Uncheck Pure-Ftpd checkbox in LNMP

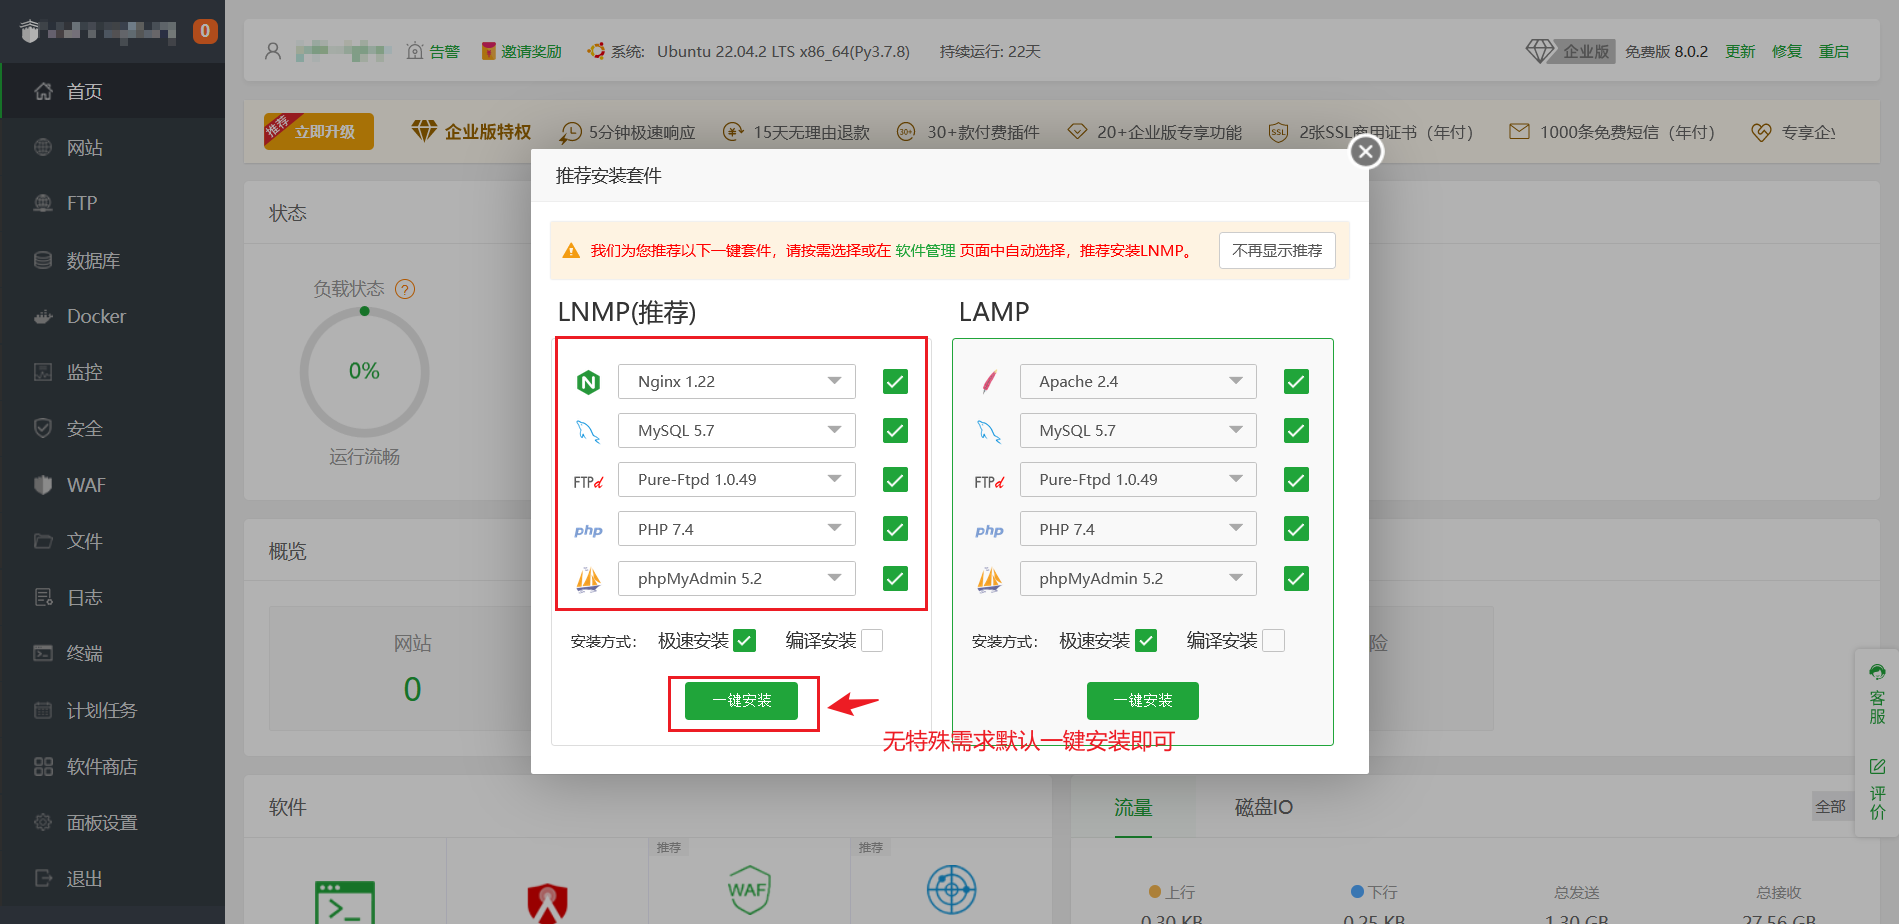pyautogui.click(x=895, y=480)
